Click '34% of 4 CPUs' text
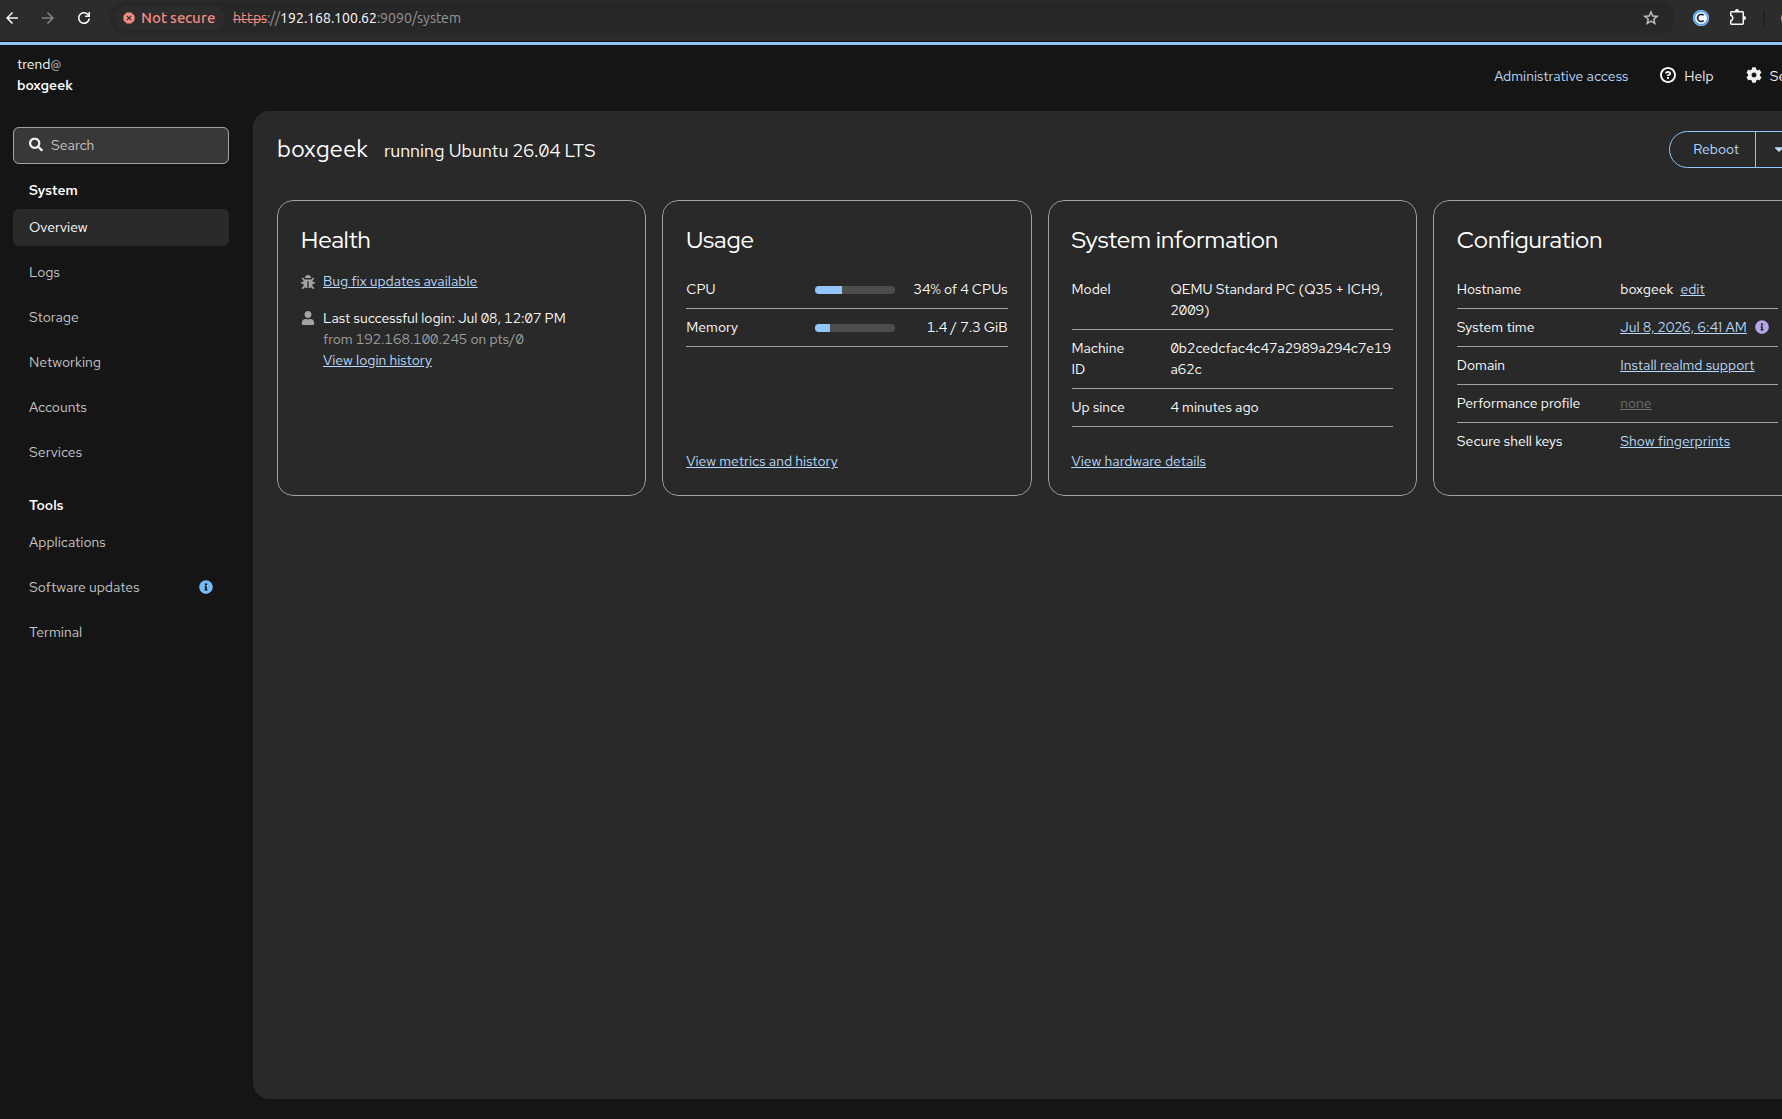 pyautogui.click(x=960, y=289)
